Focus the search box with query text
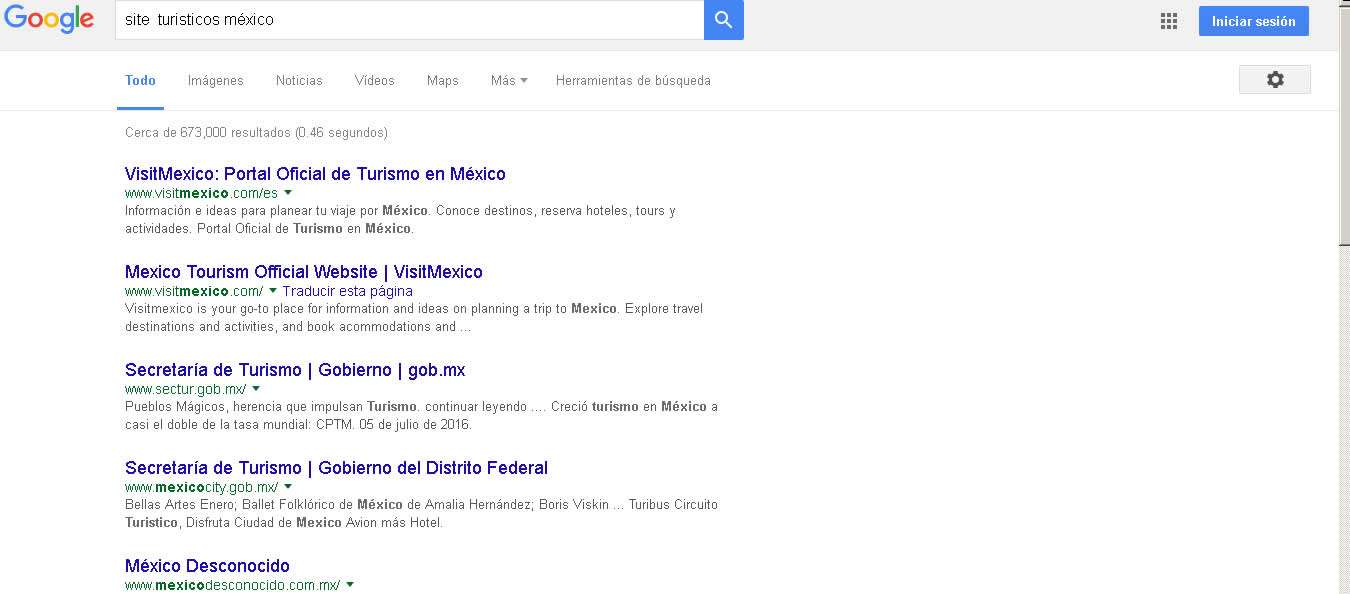The image size is (1350, 594). [410, 20]
